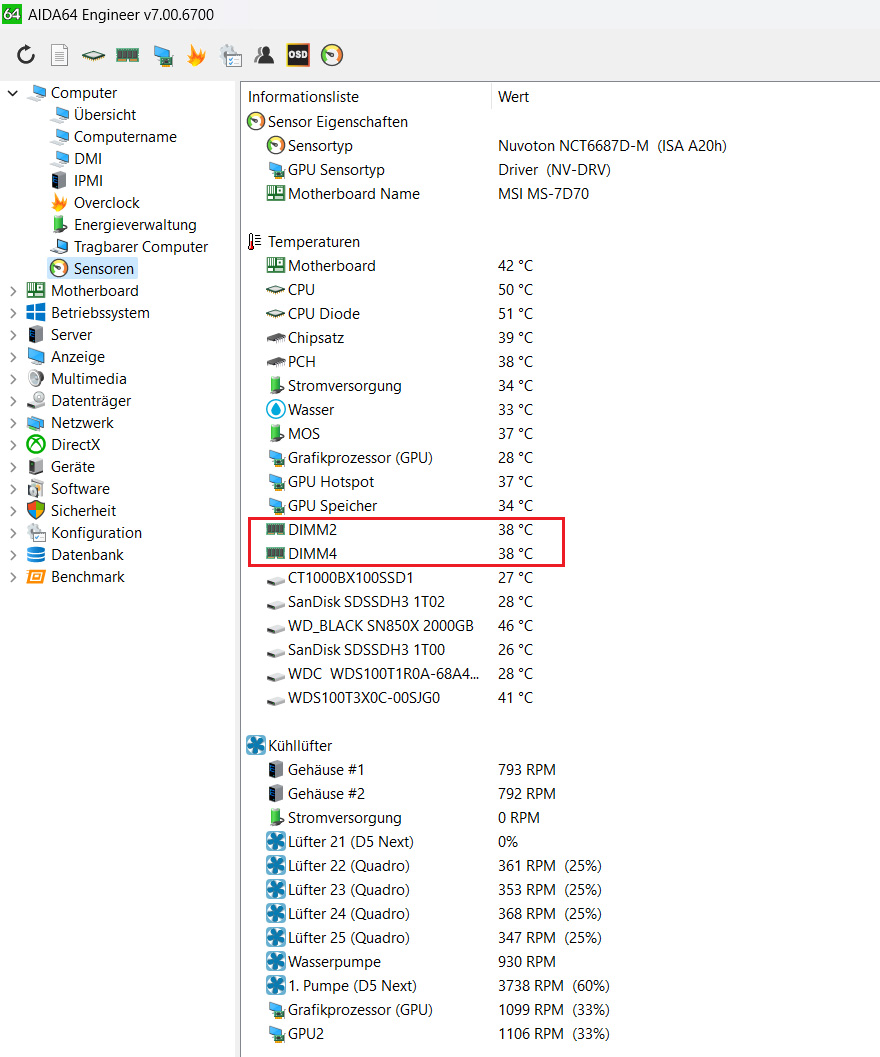Click the DIMM2 memory module icon
Viewport: 880px width, 1057px height.
coord(276,530)
